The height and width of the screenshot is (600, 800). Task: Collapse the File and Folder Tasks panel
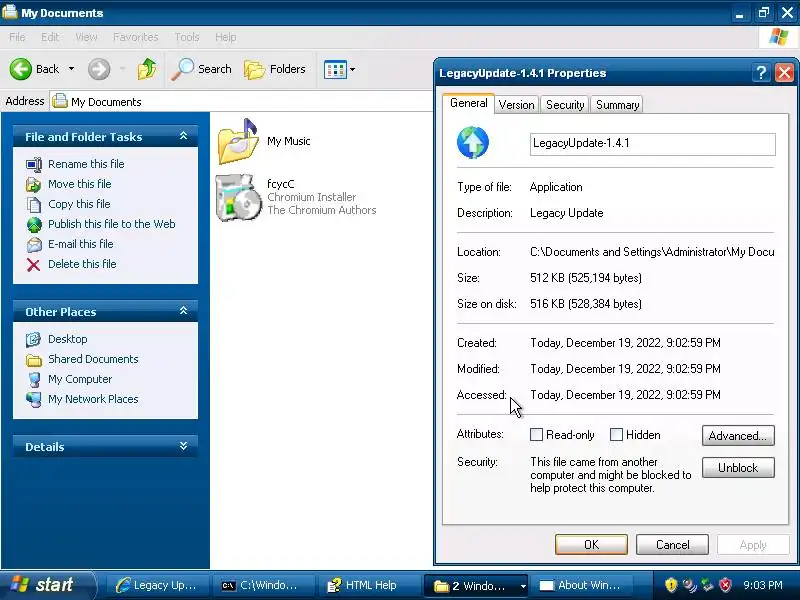click(x=183, y=136)
